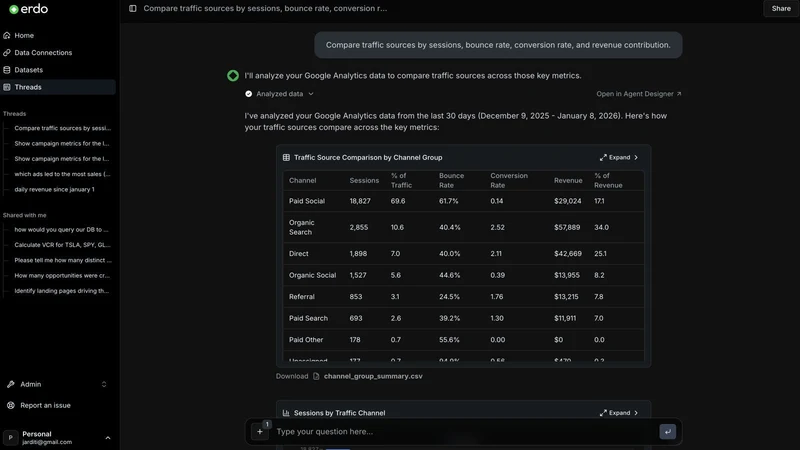The image size is (800, 450).
Task: Click the green agent avatar icon
Action: (233, 76)
